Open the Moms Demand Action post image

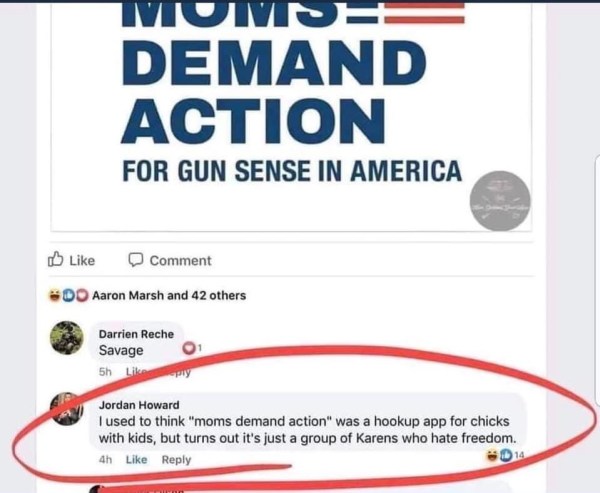291,115
